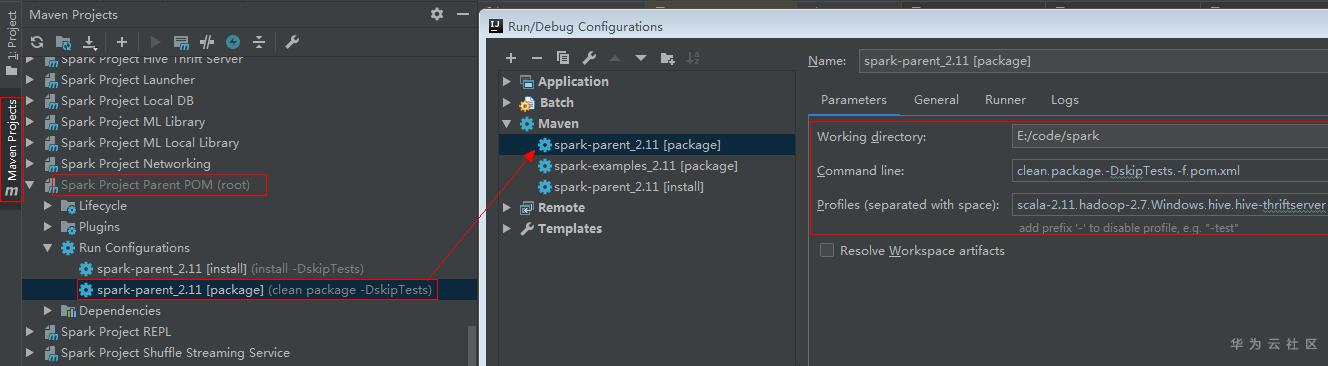
Task: Expand Spark Project Networking node
Action: [x=30, y=164]
